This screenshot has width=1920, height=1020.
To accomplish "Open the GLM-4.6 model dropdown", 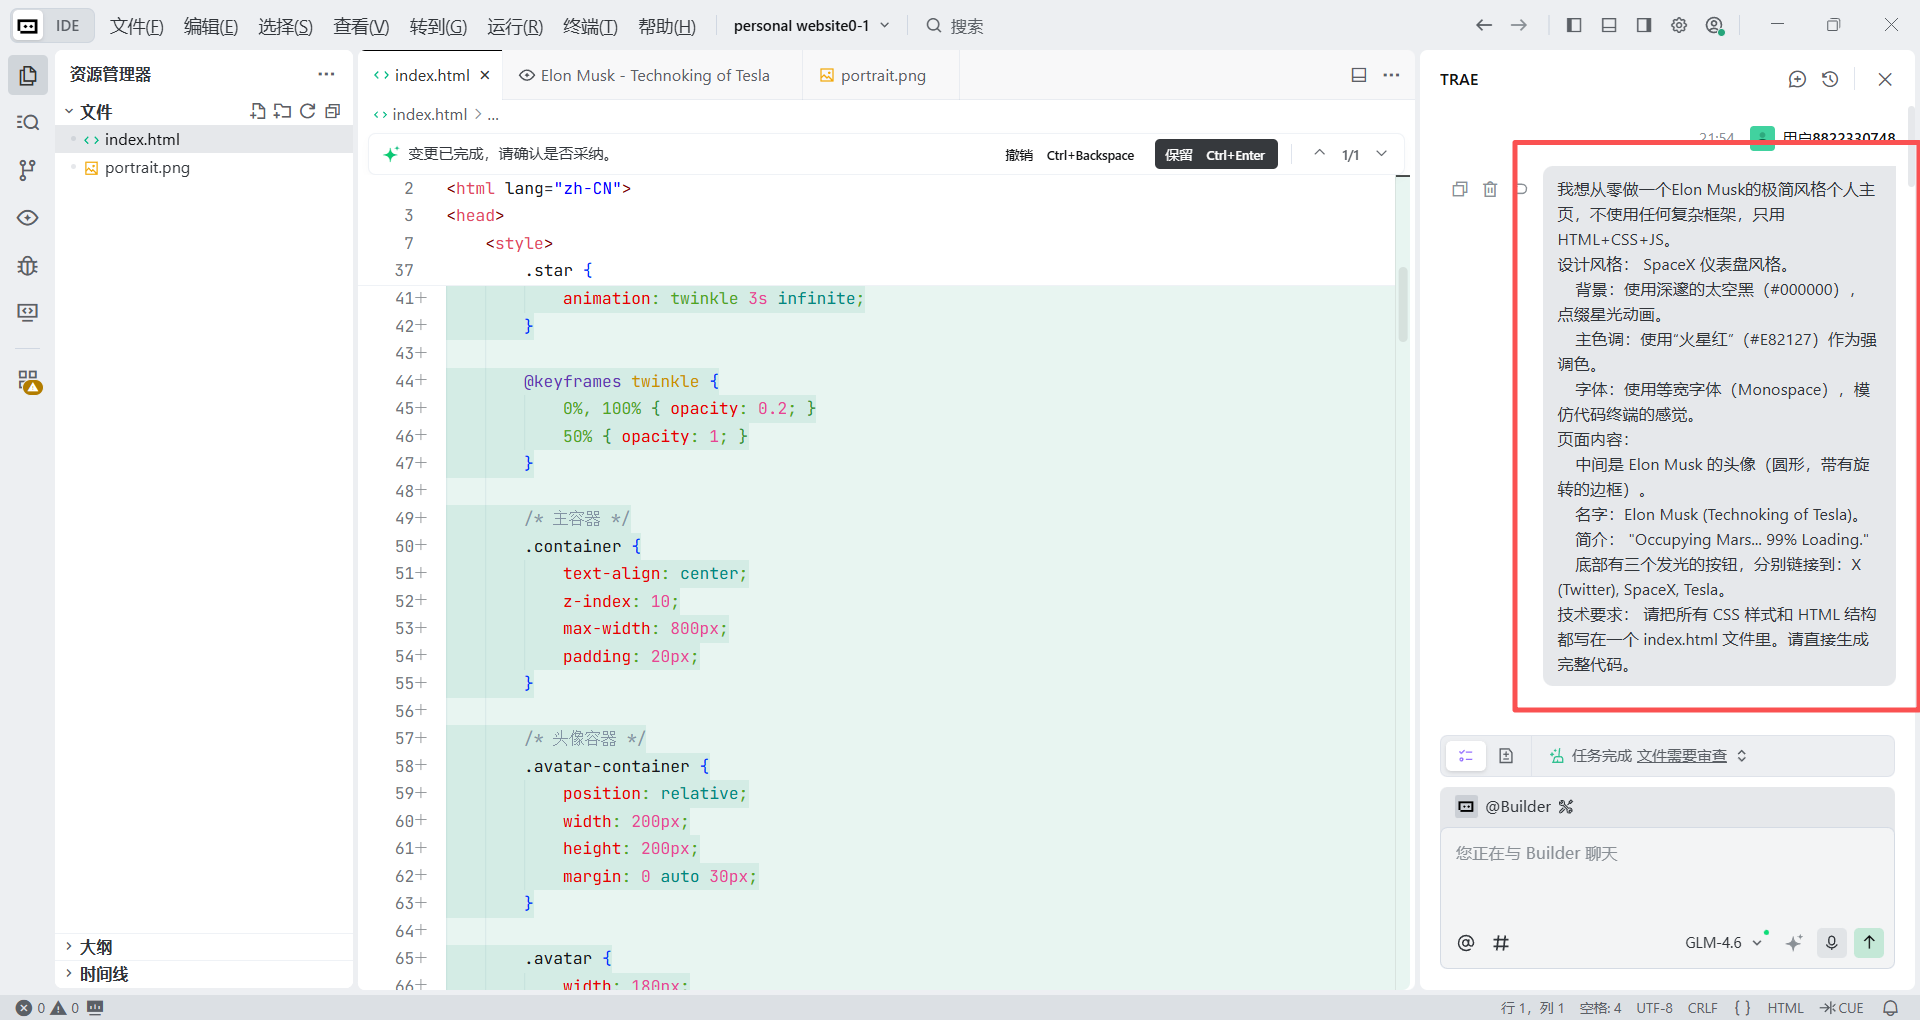I will [1722, 942].
